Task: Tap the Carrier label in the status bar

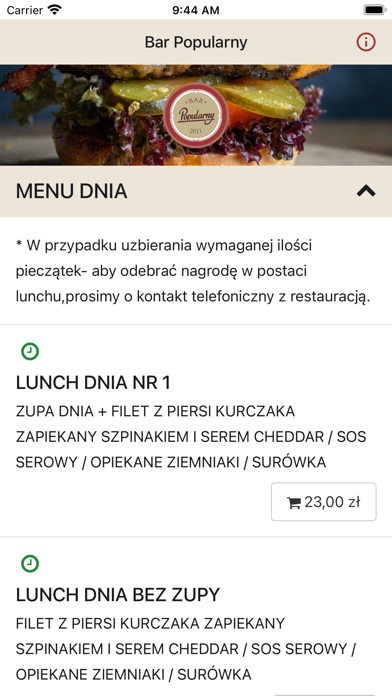Action: pos(24,10)
